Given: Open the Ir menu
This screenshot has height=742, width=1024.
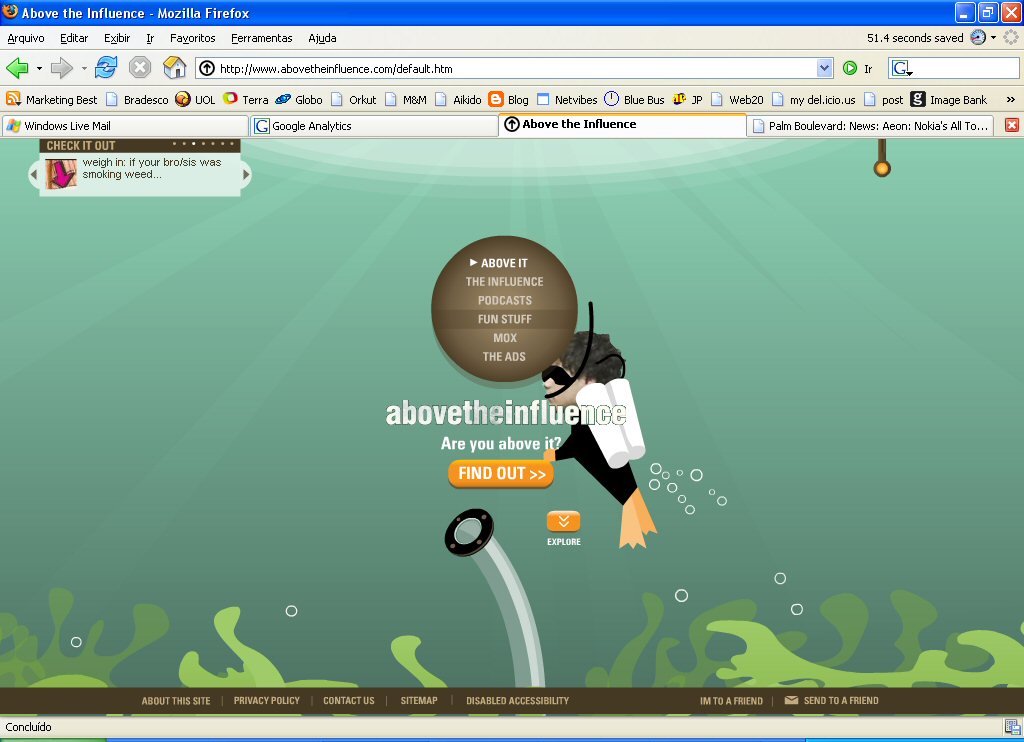Looking at the screenshot, I should (x=150, y=38).
